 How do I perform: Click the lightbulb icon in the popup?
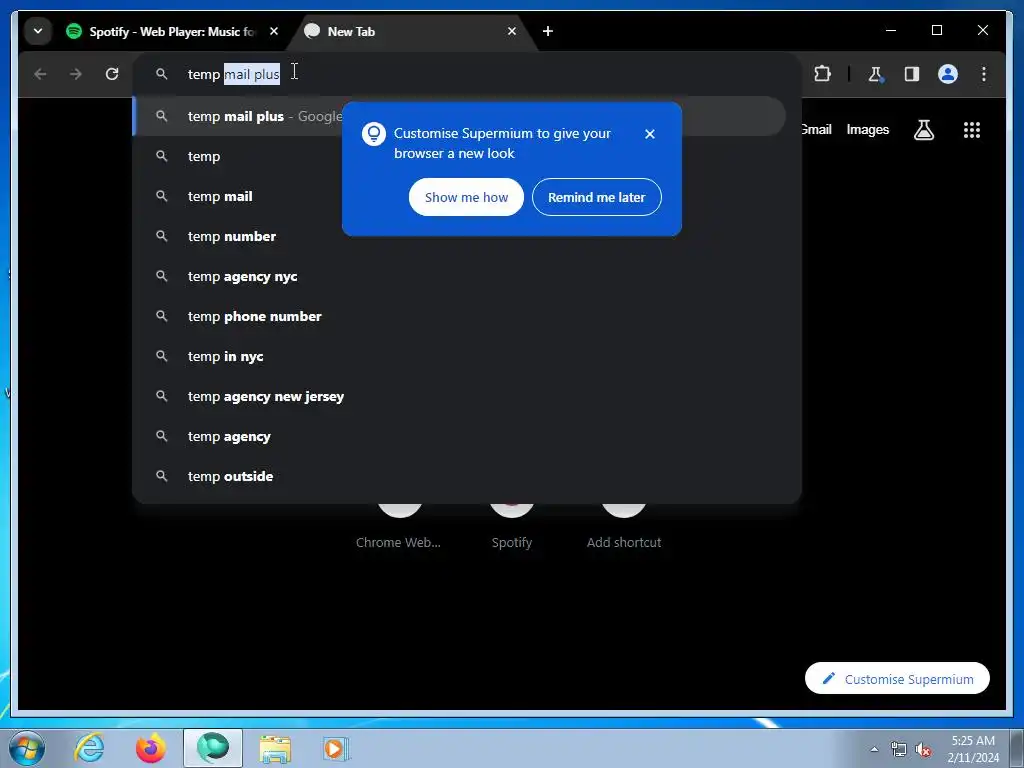point(374,134)
